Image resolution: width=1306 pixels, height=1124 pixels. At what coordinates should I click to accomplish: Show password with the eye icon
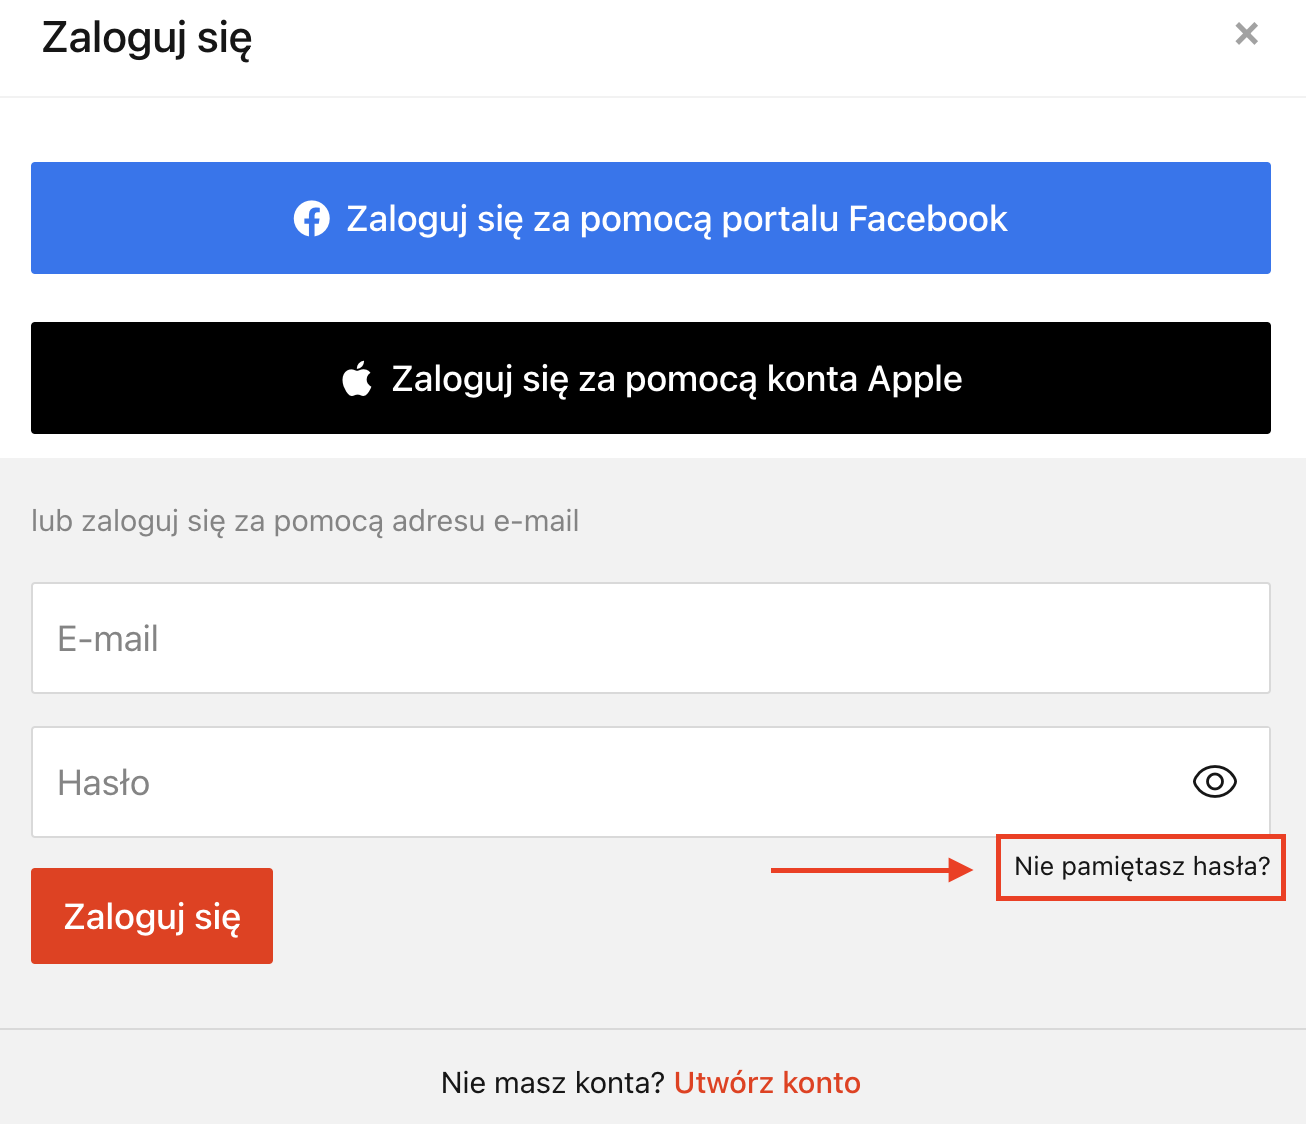pyautogui.click(x=1215, y=782)
